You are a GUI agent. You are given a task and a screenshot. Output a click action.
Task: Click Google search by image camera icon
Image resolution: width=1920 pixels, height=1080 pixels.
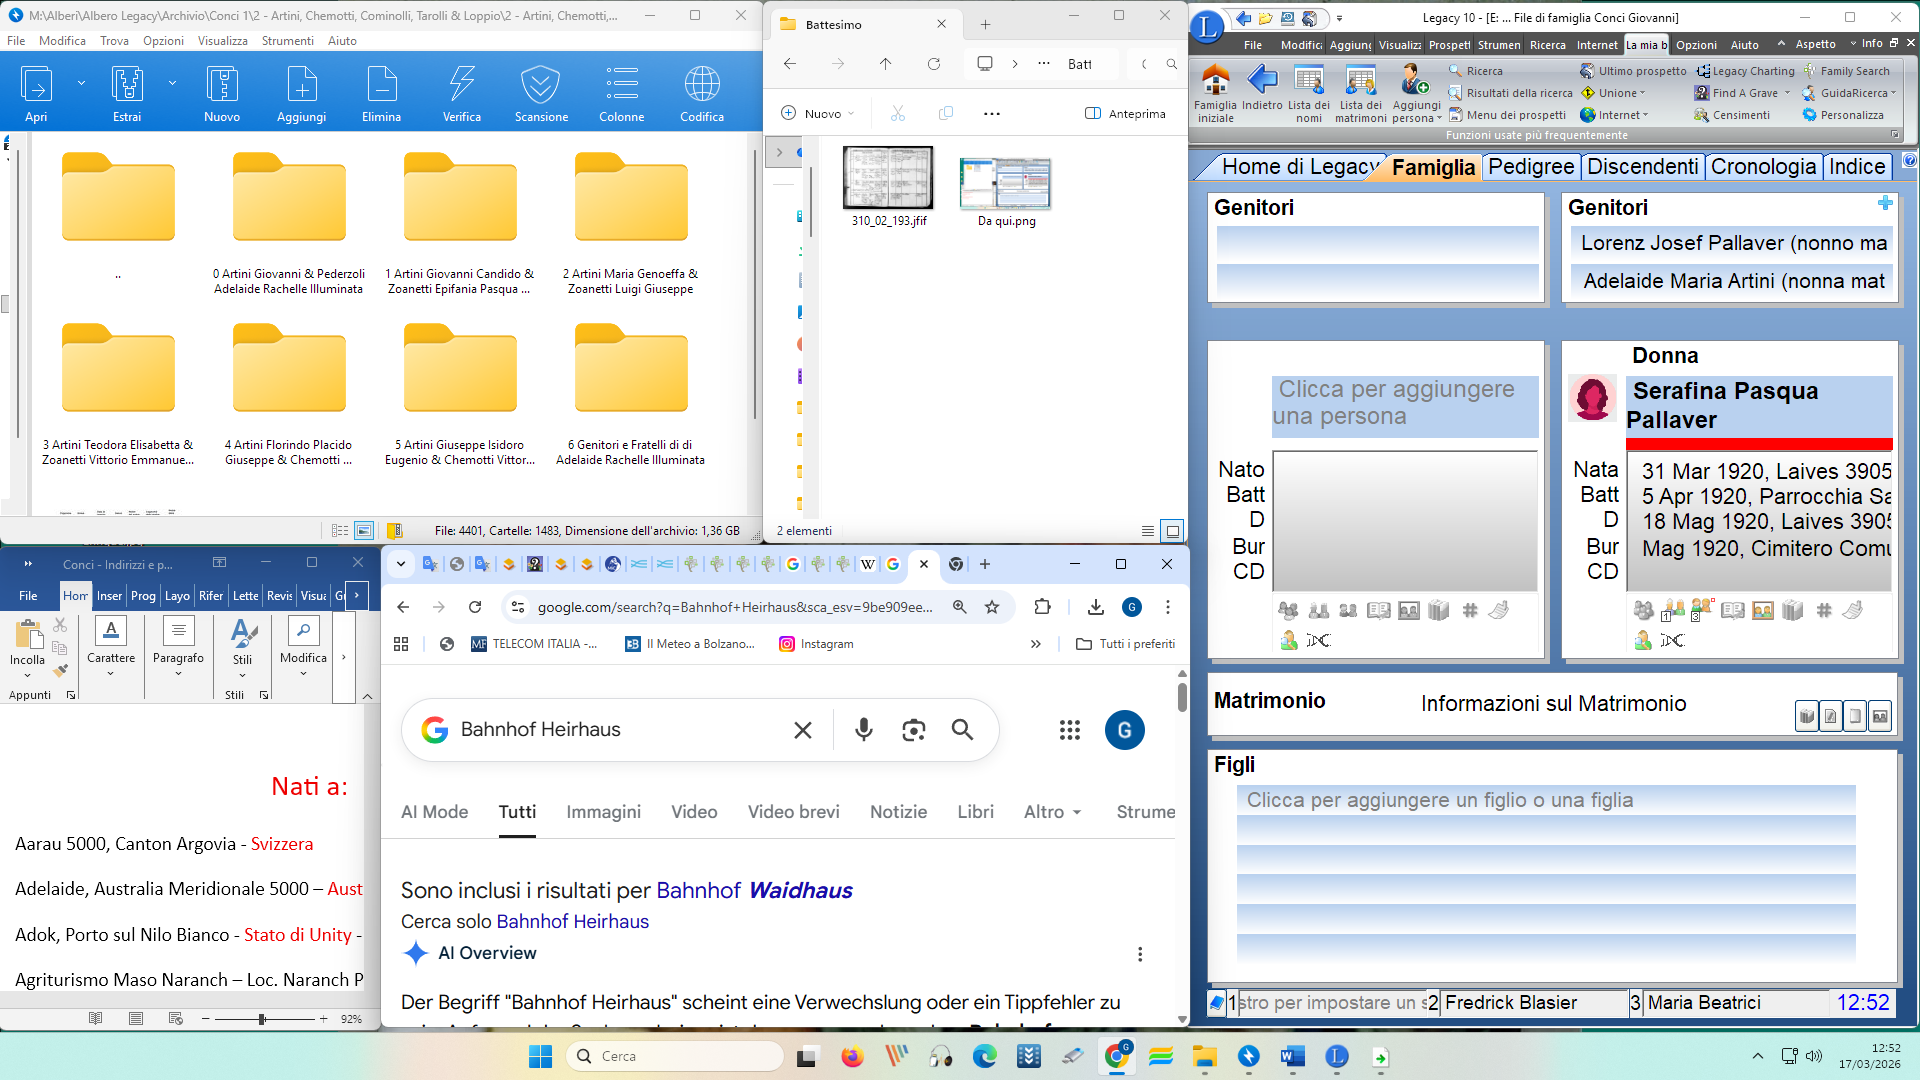pos(913,730)
